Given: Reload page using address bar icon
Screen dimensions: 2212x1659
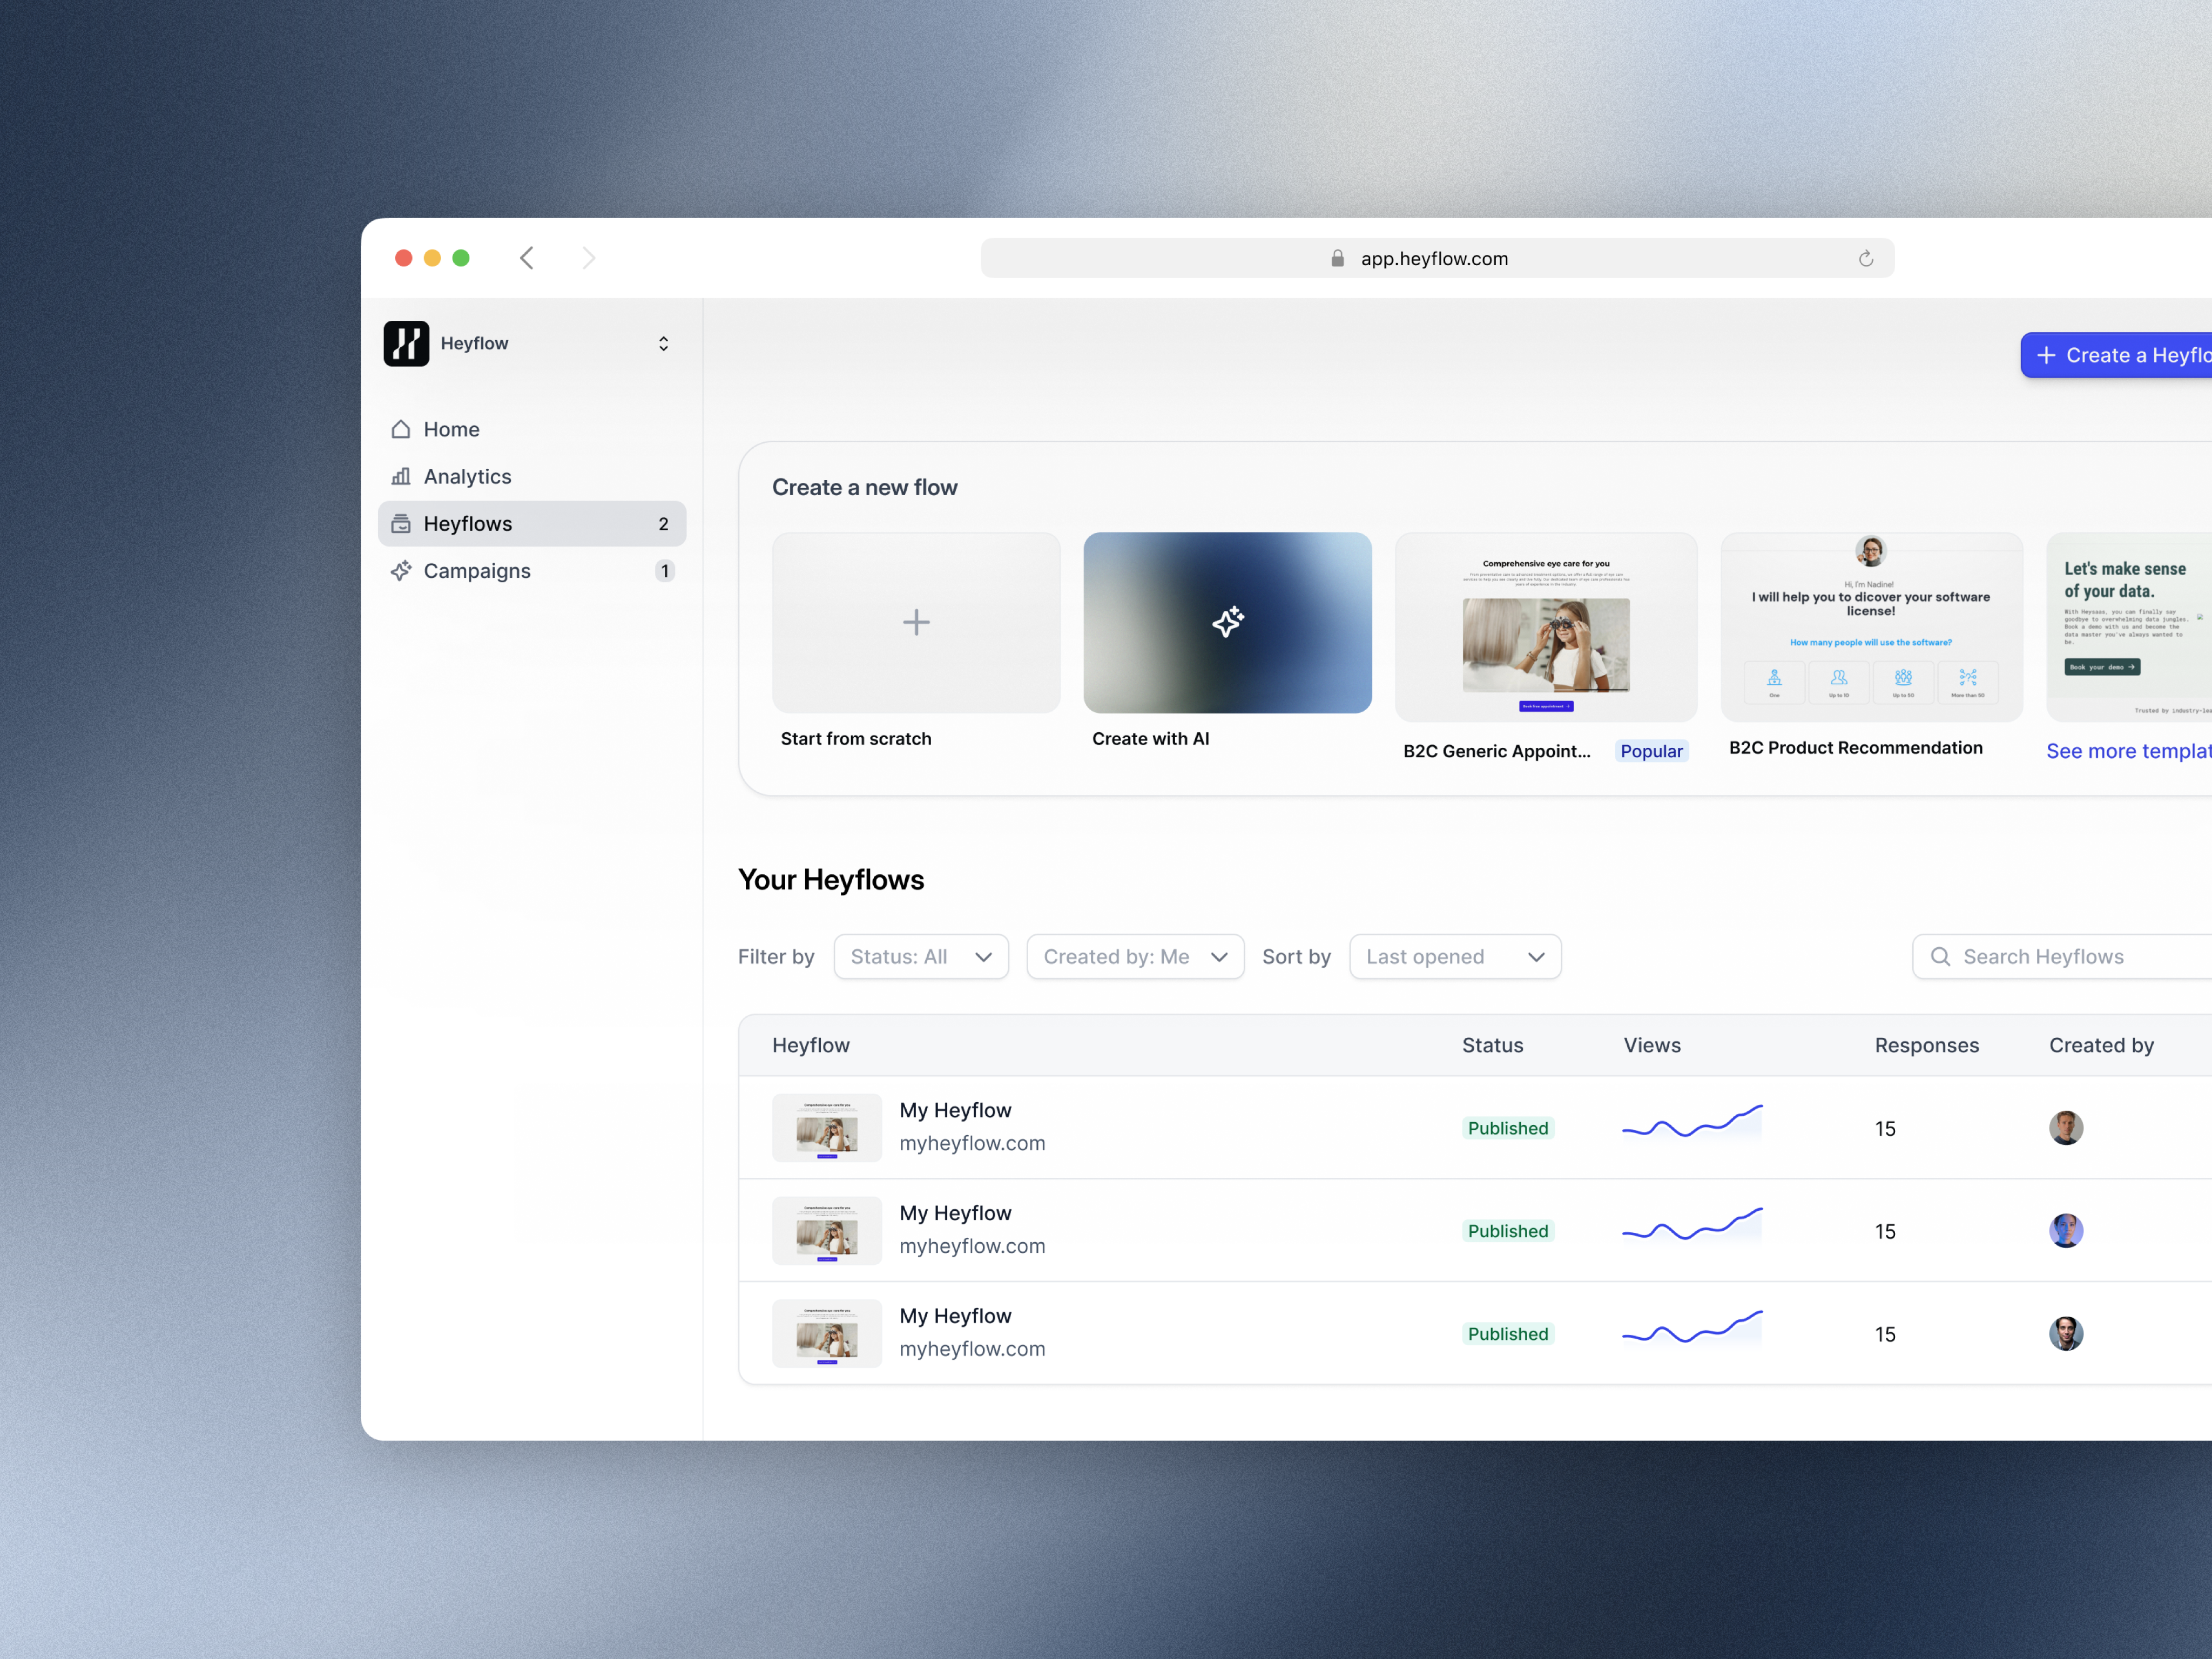Looking at the screenshot, I should (1865, 259).
